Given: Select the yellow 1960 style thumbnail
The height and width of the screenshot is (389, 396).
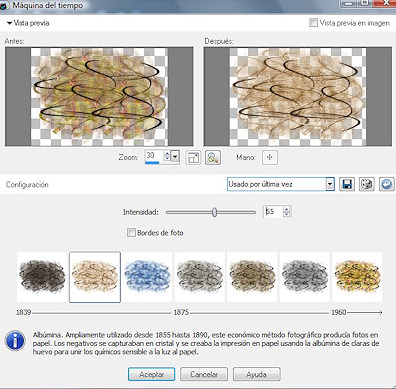Looking at the screenshot, I should [357, 277].
